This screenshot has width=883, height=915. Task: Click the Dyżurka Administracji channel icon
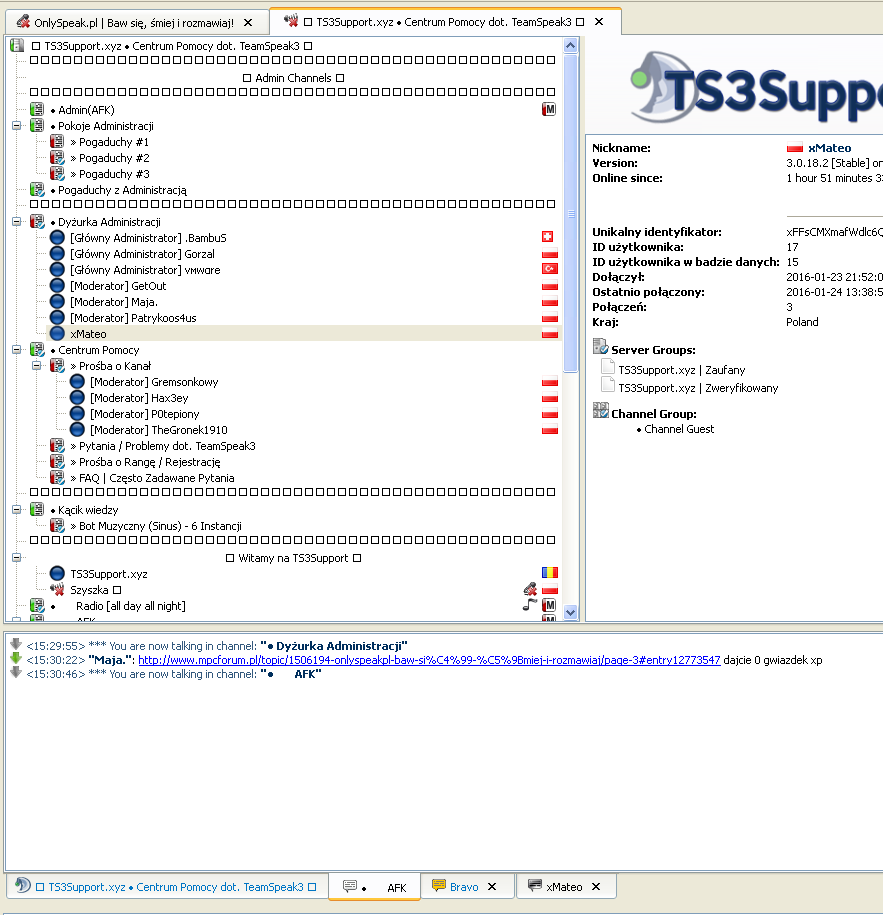click(x=37, y=222)
